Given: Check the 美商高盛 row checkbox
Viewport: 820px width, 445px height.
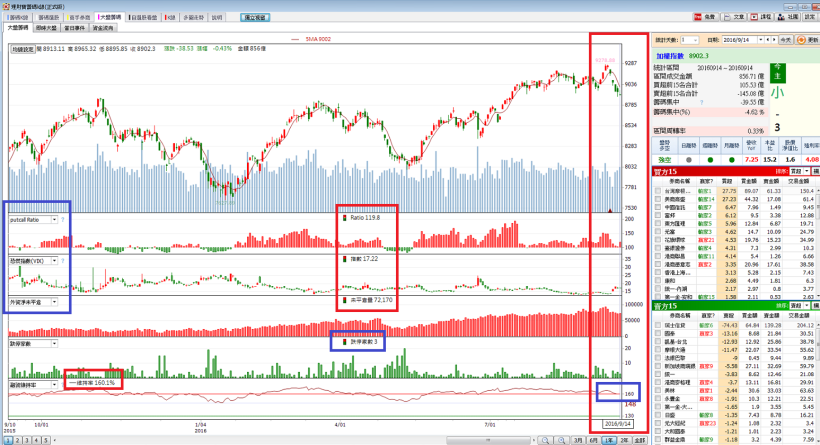Looking at the screenshot, I should pyautogui.click(x=658, y=199).
